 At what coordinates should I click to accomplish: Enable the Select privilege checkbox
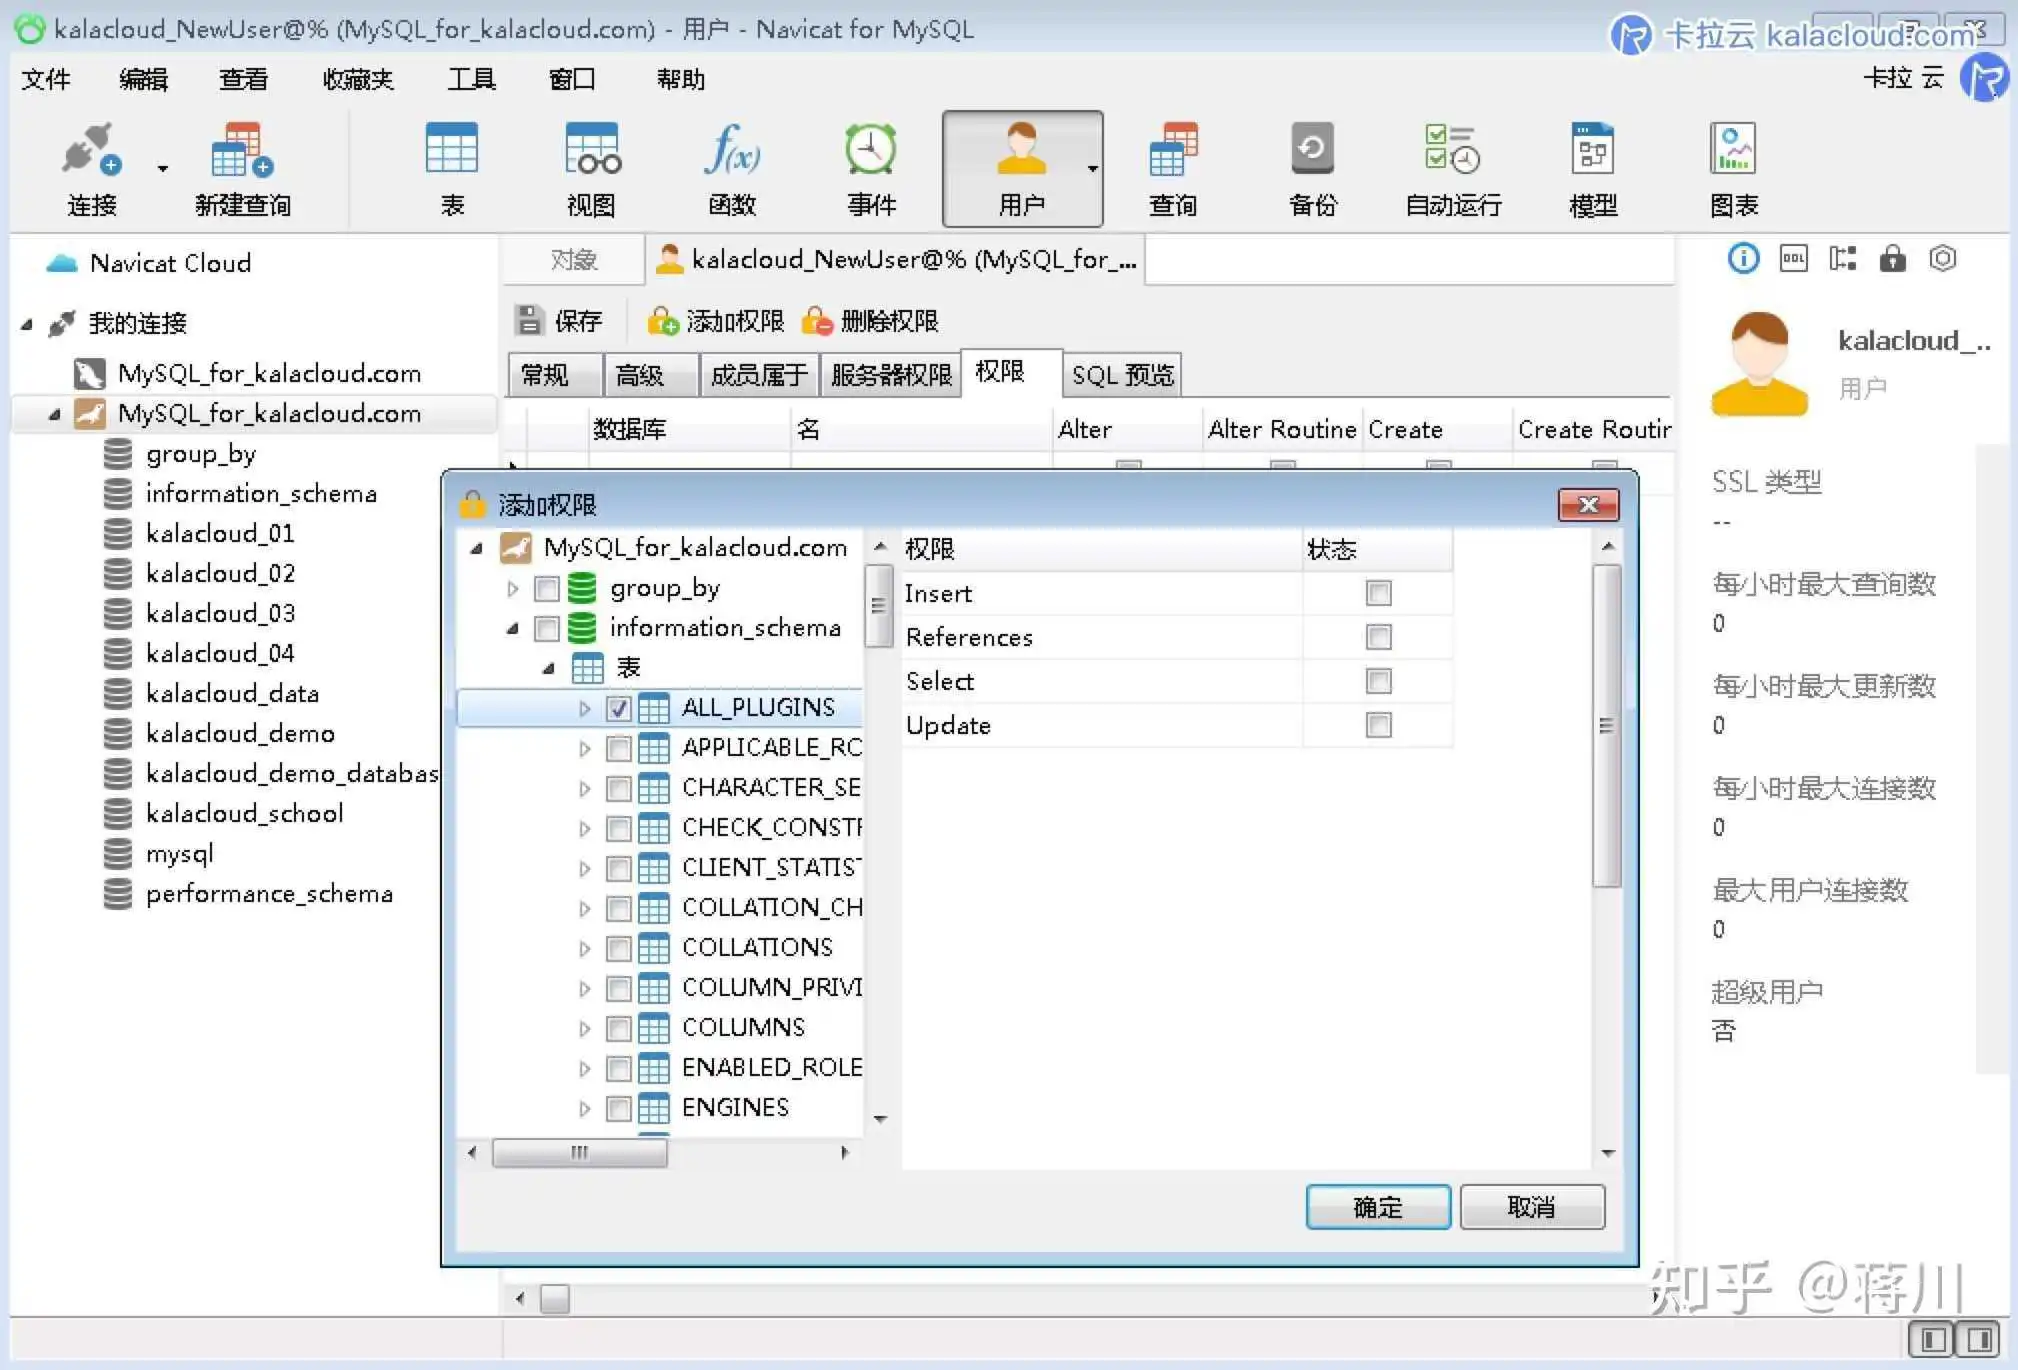click(1378, 682)
